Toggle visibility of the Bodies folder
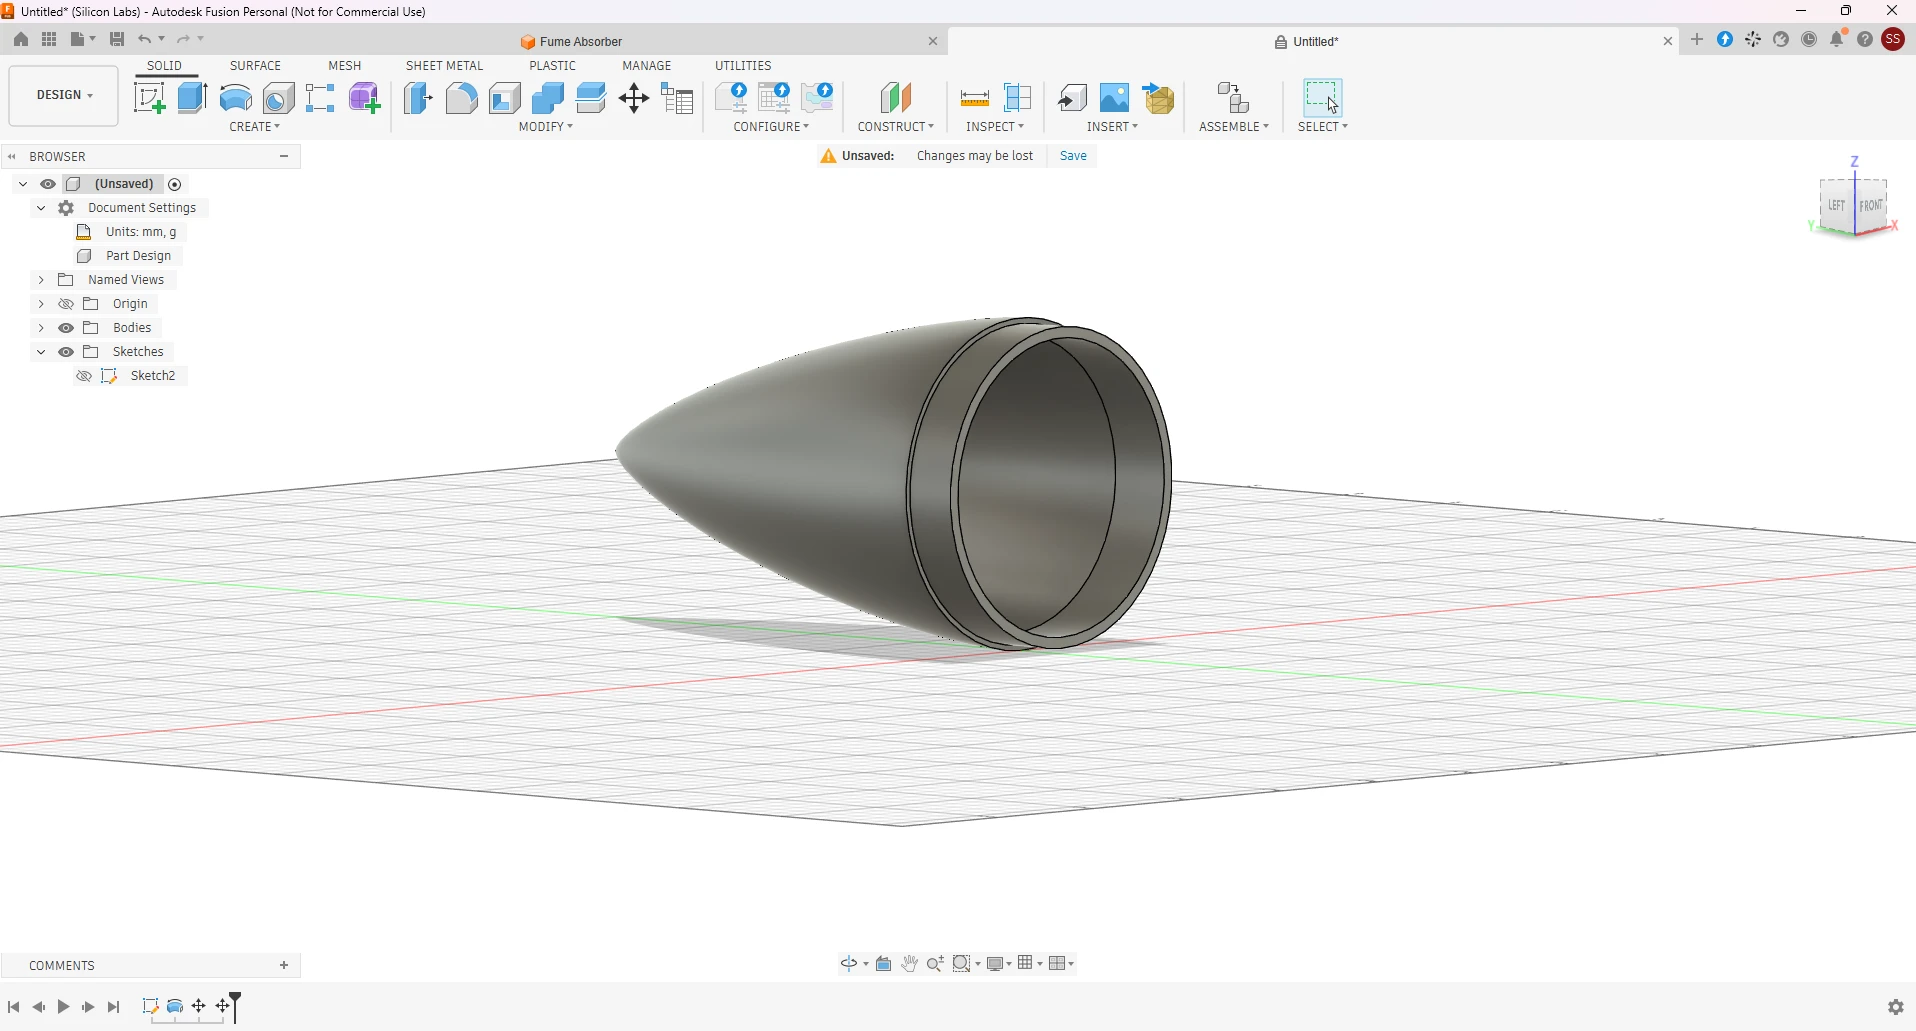Screen dimensions: 1916x1031 (x=66, y=328)
